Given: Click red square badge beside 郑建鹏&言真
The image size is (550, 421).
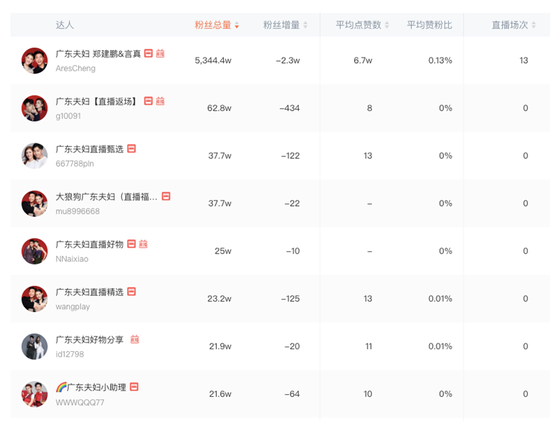Looking at the screenshot, I should [148, 53].
